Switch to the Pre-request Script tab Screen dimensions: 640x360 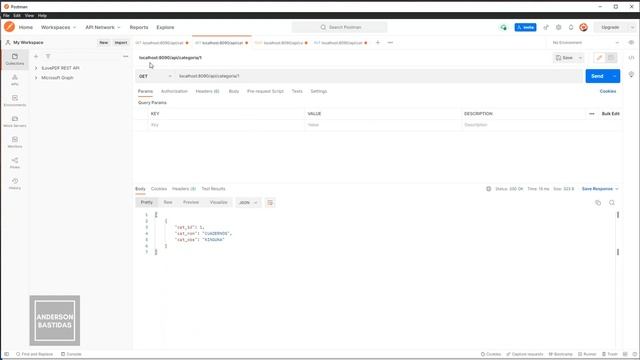265,91
